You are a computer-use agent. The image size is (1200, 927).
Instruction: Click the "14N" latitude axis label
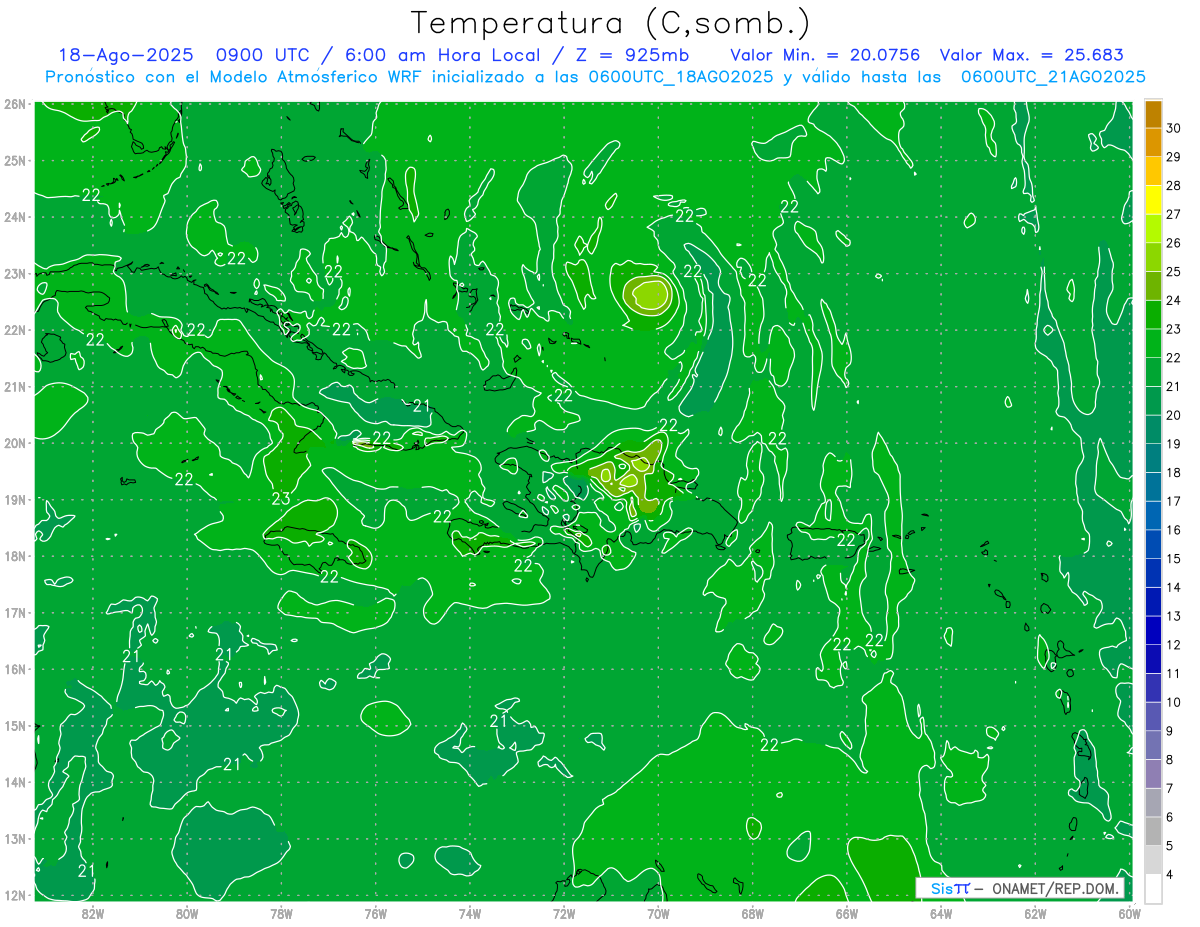click(15, 782)
